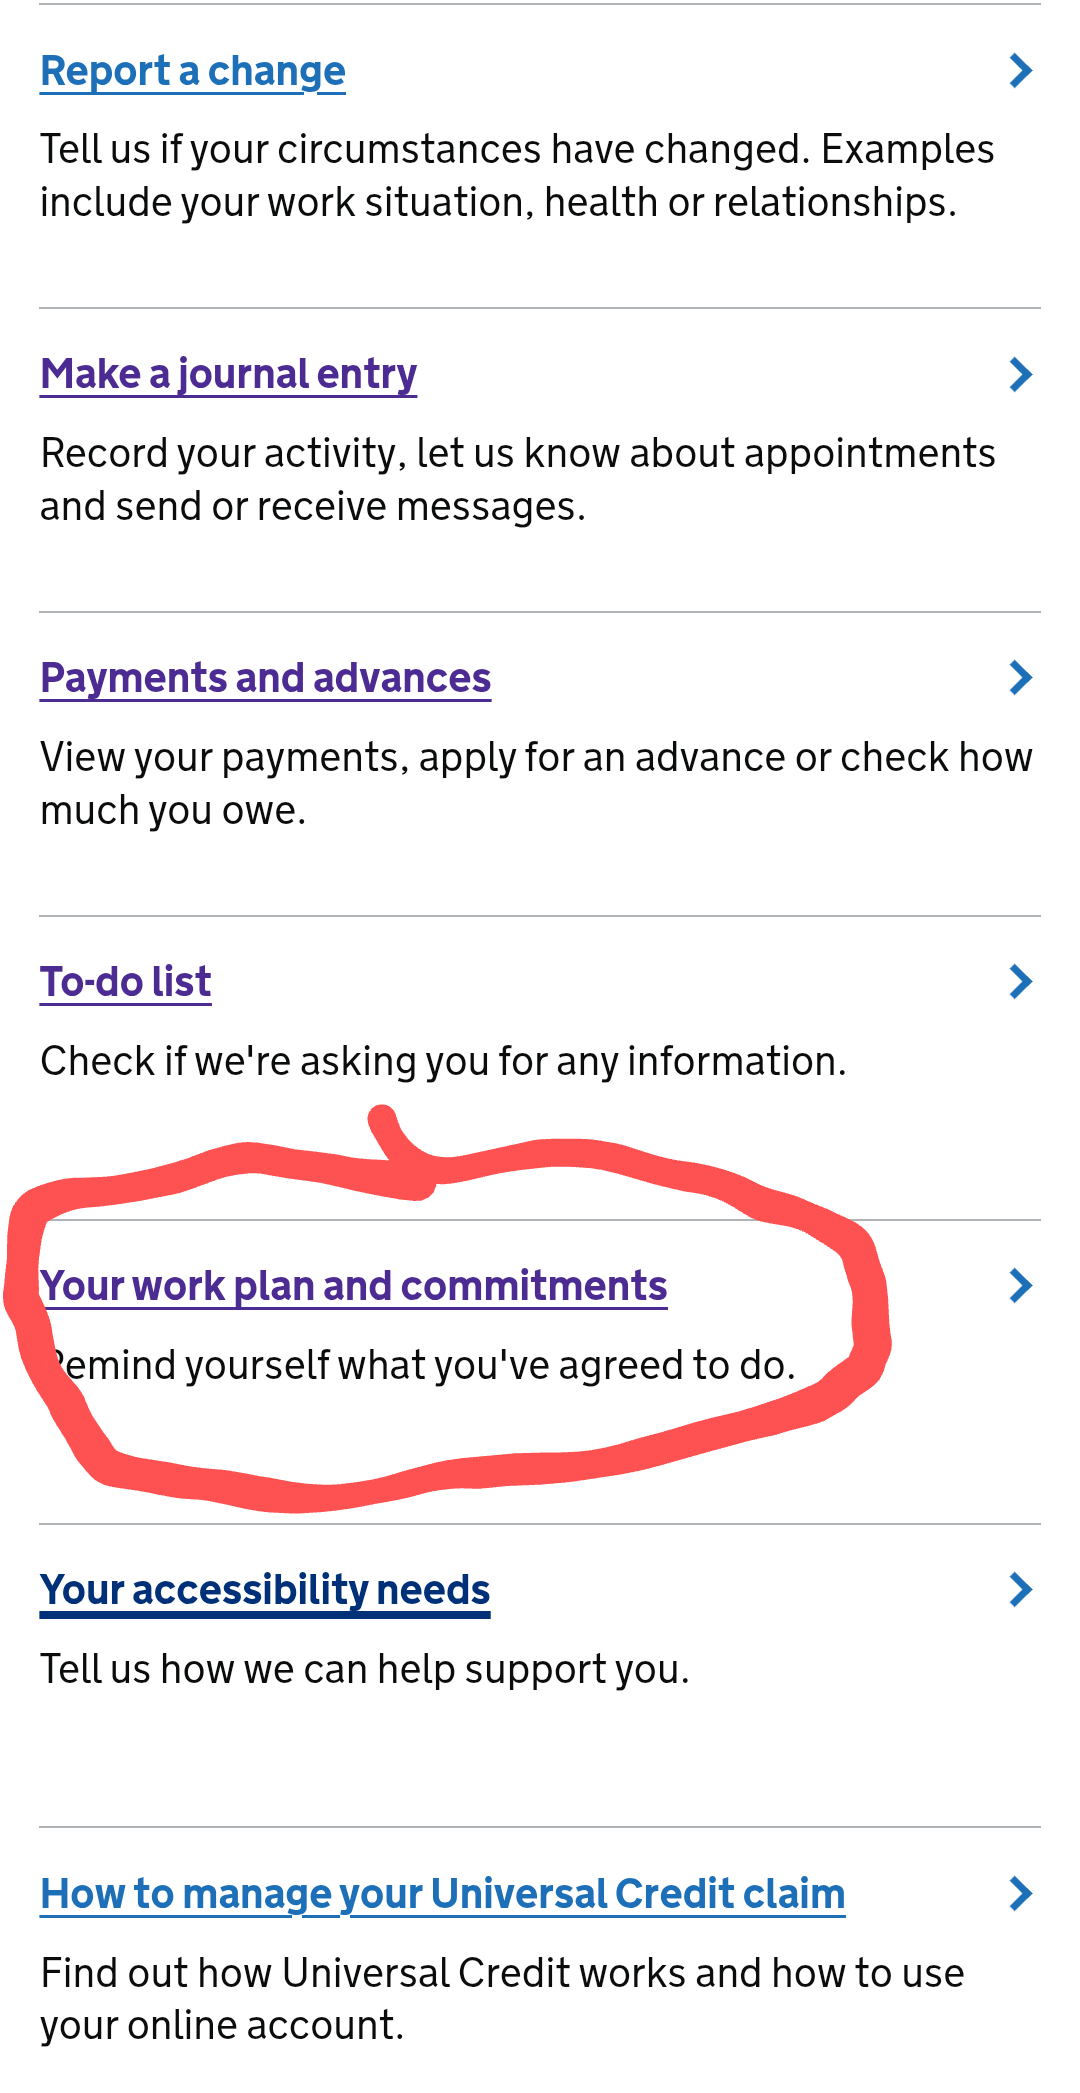1080x2093 pixels.
Task: Open the Report a change link
Action: coord(193,72)
